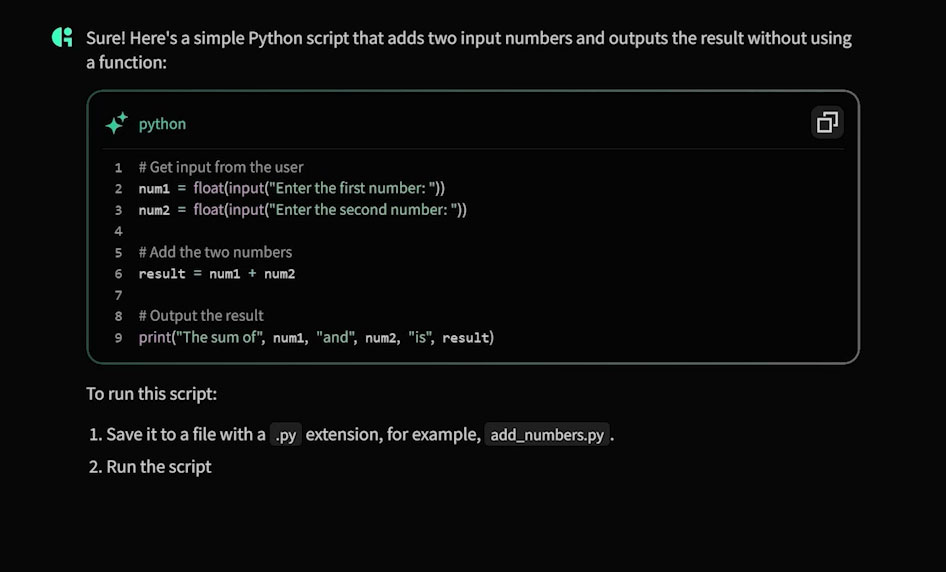Click the "# Add the two numbers" comment
Screen dimensions: 946x572
coord(215,252)
